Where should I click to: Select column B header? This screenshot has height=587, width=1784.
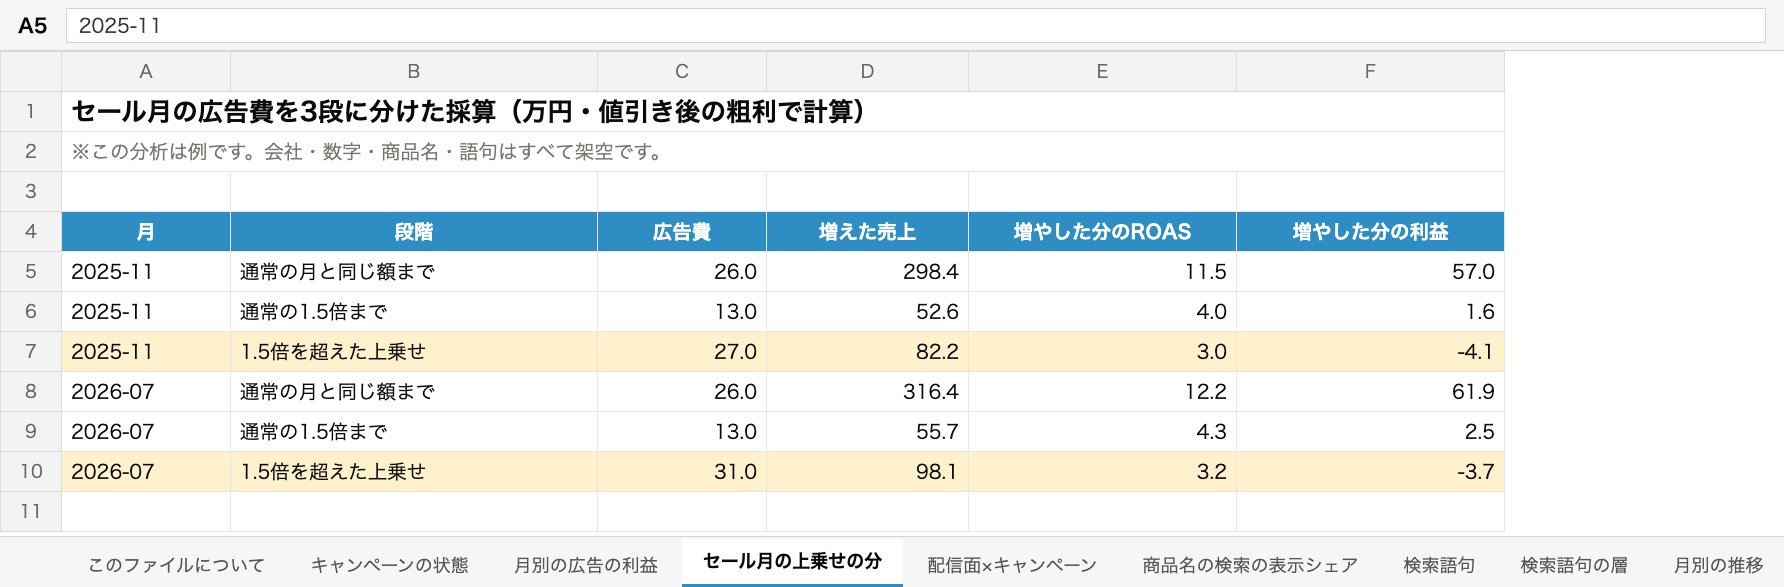pyautogui.click(x=414, y=72)
